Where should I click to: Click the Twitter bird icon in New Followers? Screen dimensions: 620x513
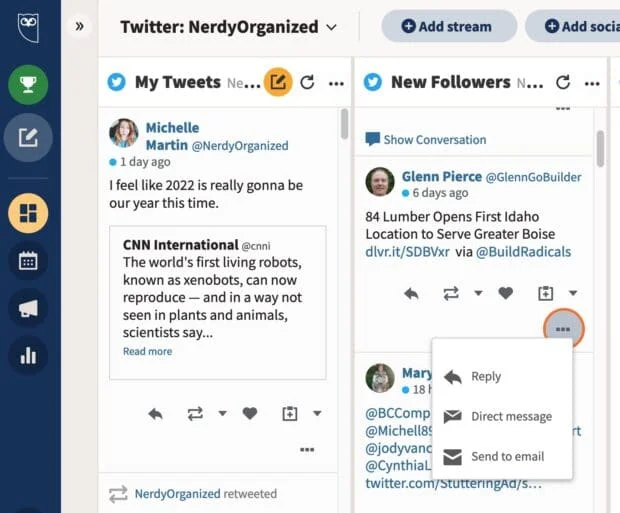click(373, 82)
